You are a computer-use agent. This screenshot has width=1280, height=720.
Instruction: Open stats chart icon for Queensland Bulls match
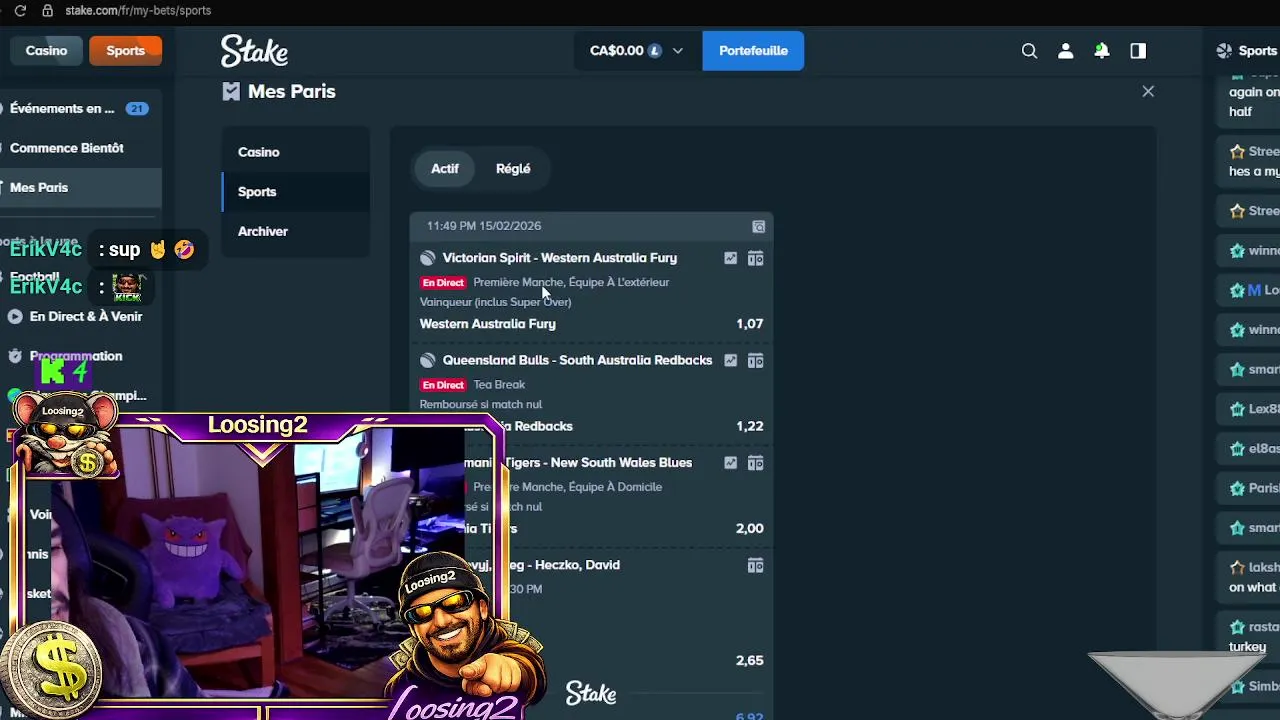(x=731, y=360)
